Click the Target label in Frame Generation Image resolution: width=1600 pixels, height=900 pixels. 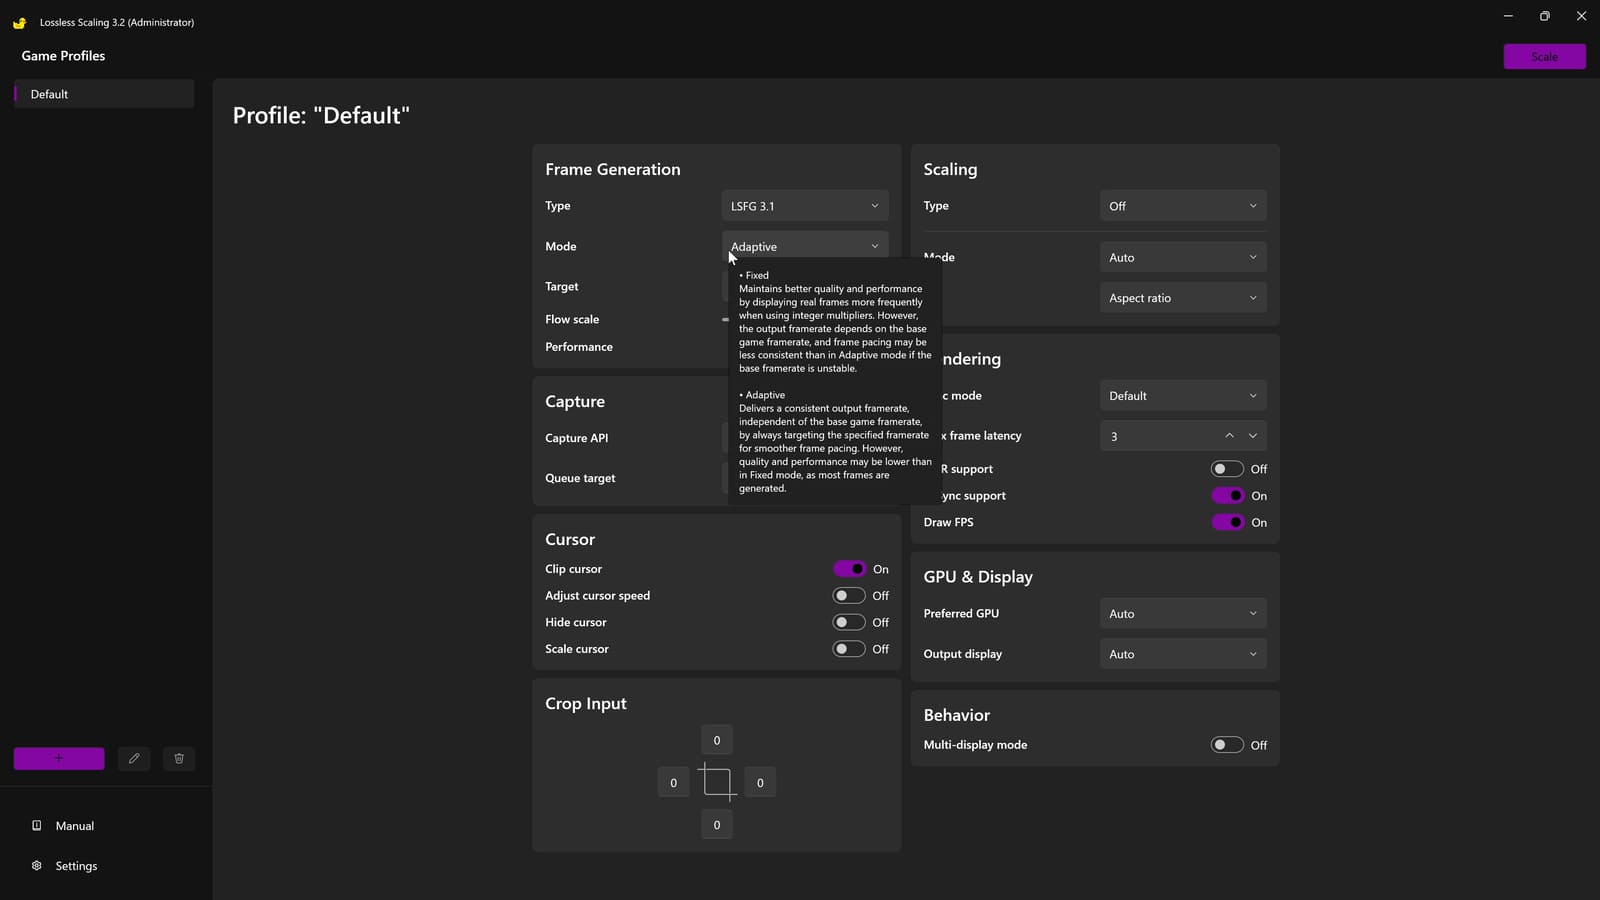(x=562, y=286)
